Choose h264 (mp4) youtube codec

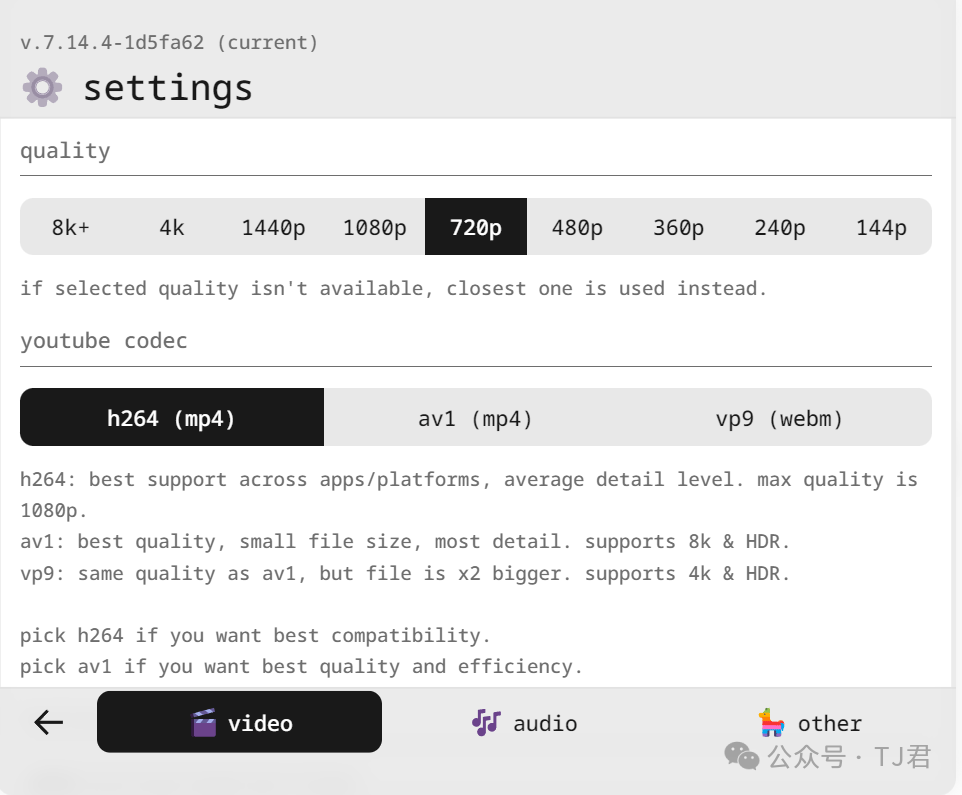click(172, 418)
